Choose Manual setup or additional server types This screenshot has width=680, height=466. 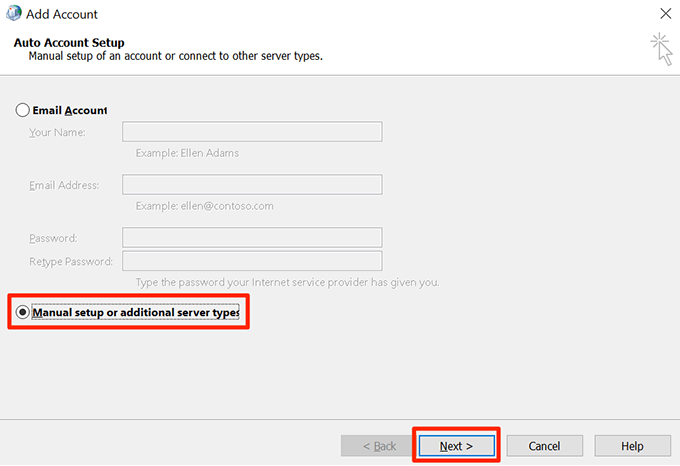pyautogui.click(x=24, y=312)
